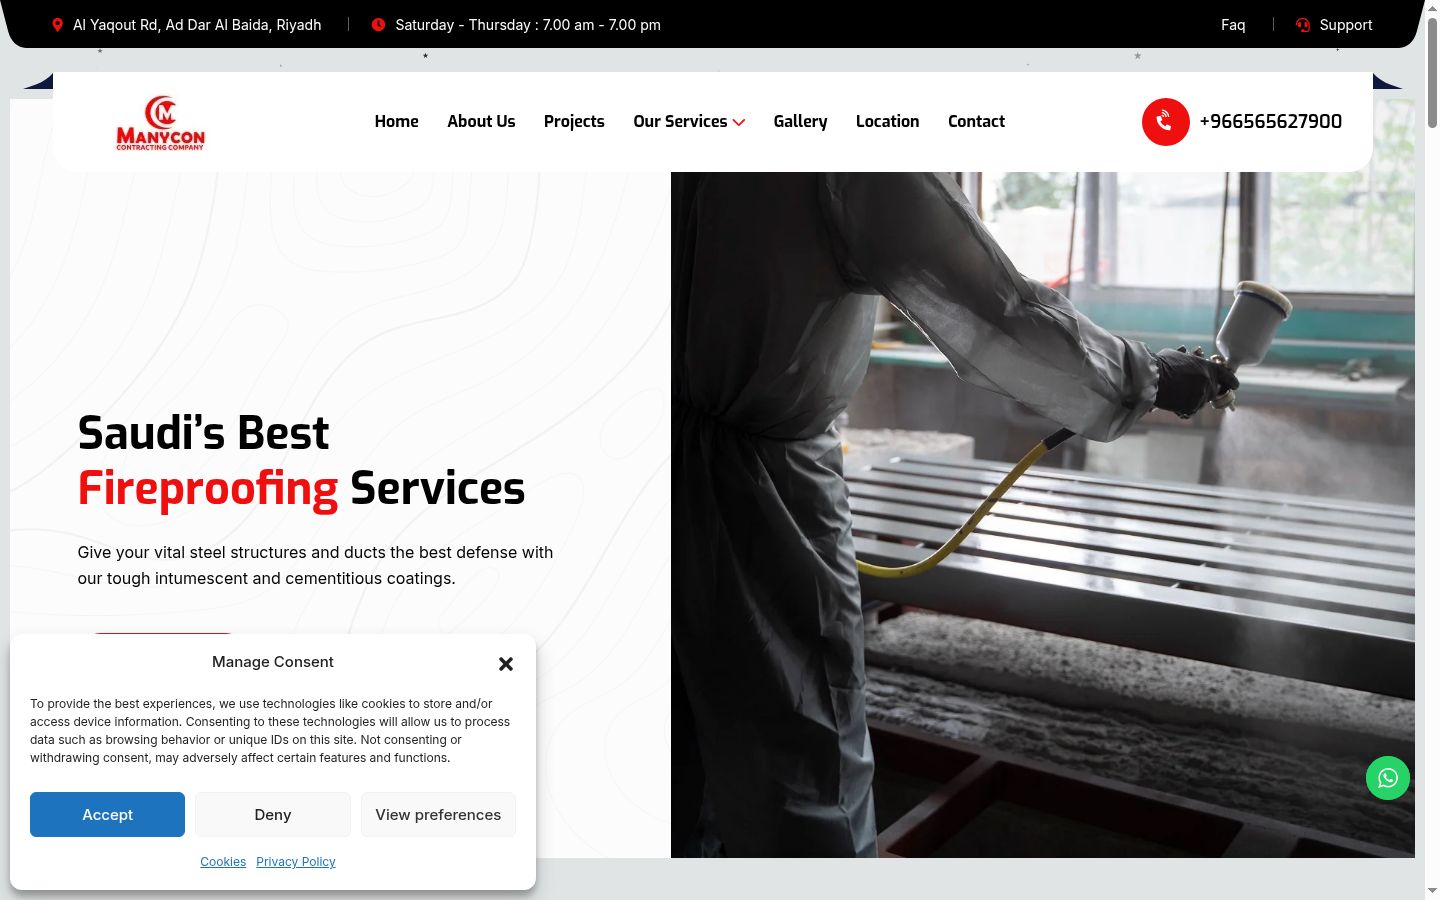Click the fireproofing spray painter hero image
The image size is (1440, 900).
(x=1043, y=515)
